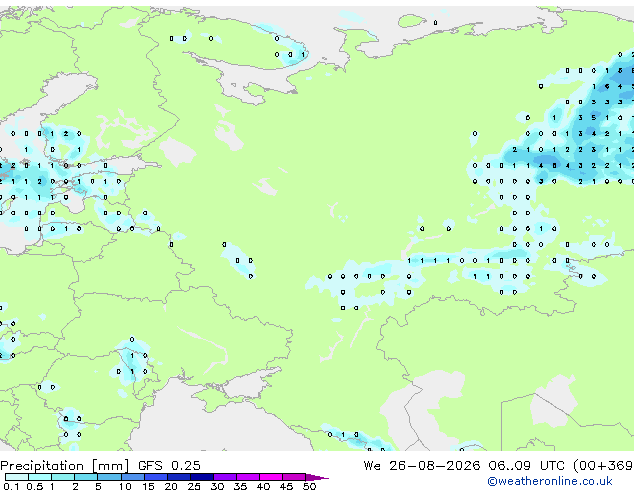Select the 0.1 mm lightest legend swatch
Screen dimensions: 634x490
coord(17,477)
